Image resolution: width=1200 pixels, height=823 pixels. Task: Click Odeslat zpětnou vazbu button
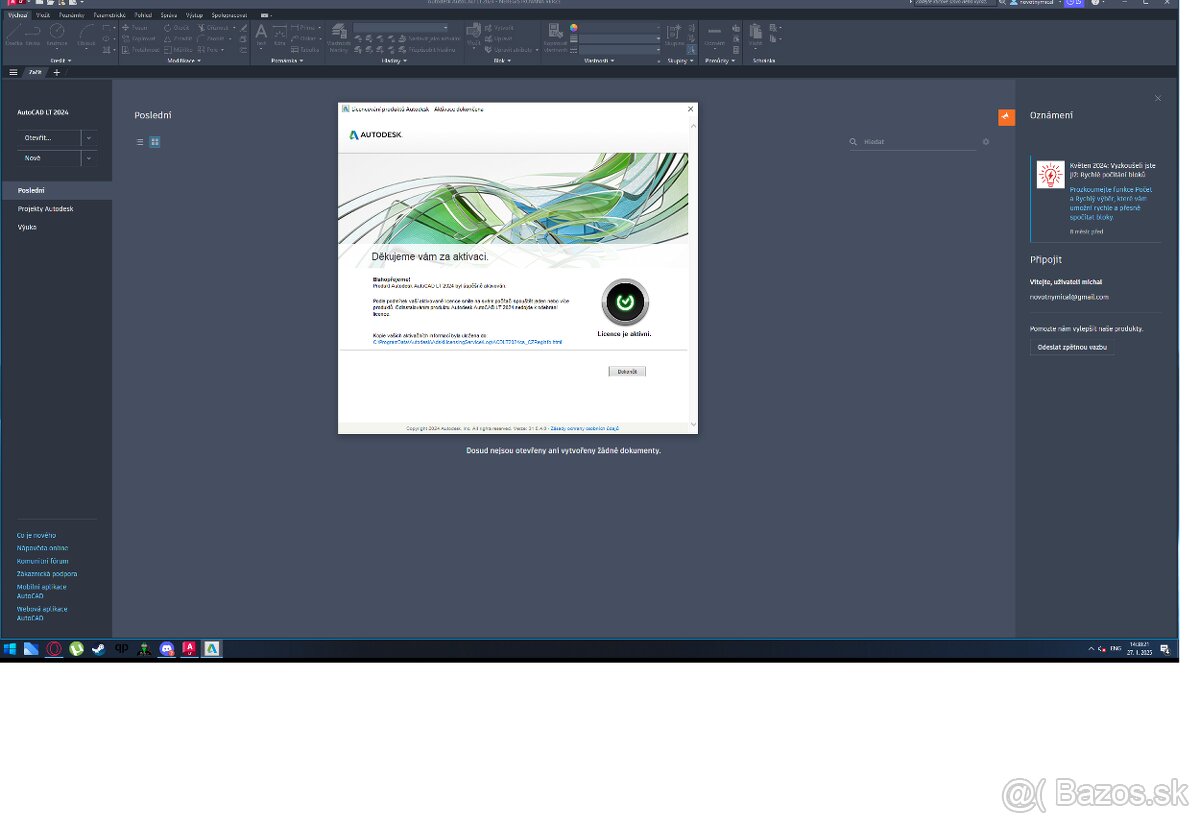pos(1072,347)
